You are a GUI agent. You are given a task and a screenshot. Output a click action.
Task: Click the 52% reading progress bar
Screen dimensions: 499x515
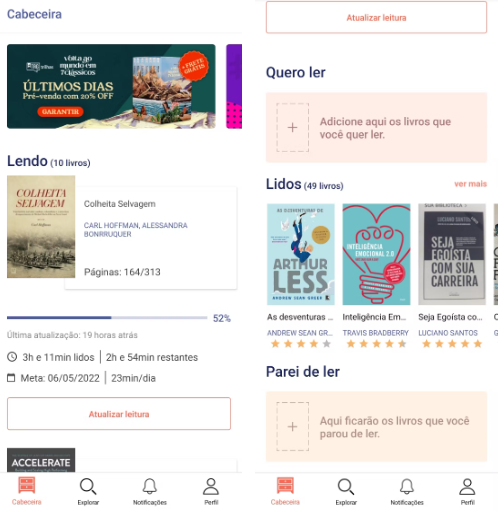point(107,318)
